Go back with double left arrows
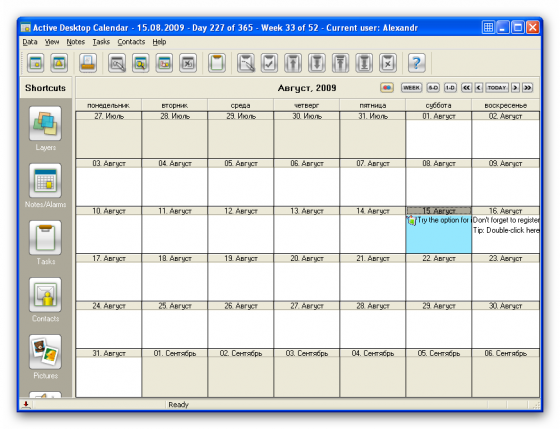This screenshot has width=560, height=429. click(466, 88)
